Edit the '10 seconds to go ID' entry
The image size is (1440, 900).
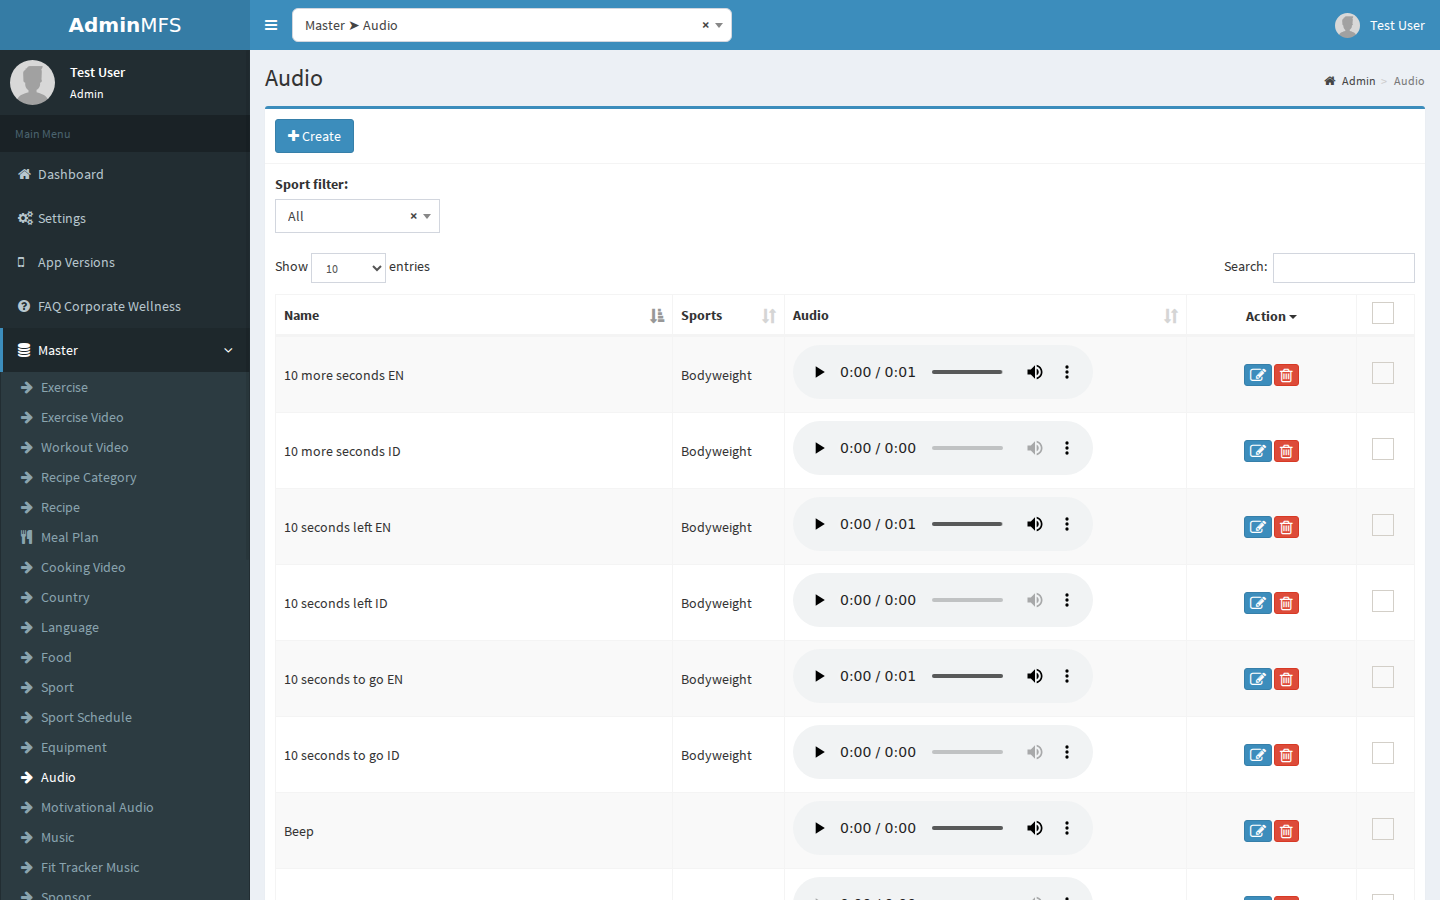point(1257,755)
